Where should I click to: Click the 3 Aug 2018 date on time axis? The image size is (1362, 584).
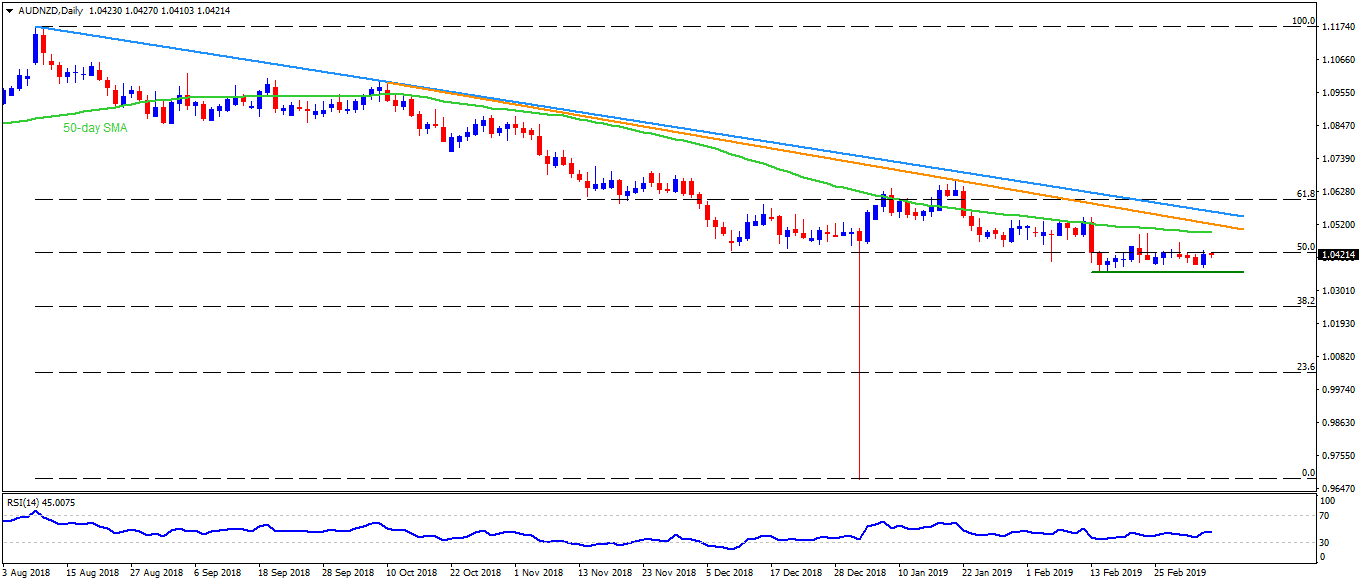pyautogui.click(x=29, y=575)
